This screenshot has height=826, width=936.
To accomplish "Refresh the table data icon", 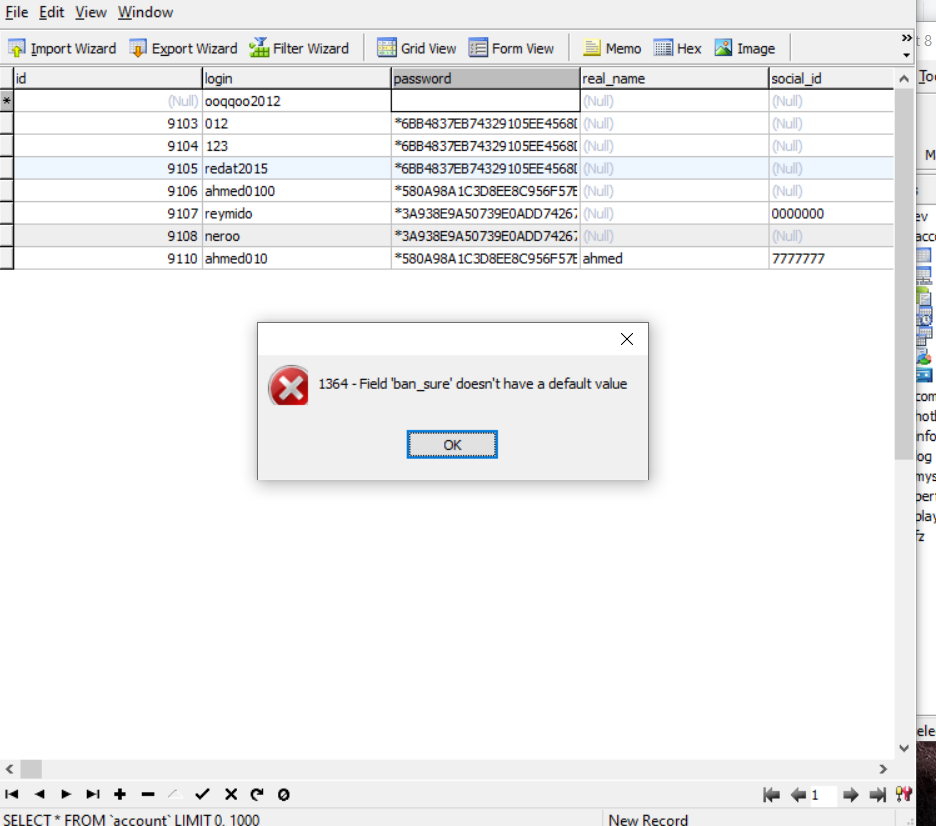I will [257, 794].
